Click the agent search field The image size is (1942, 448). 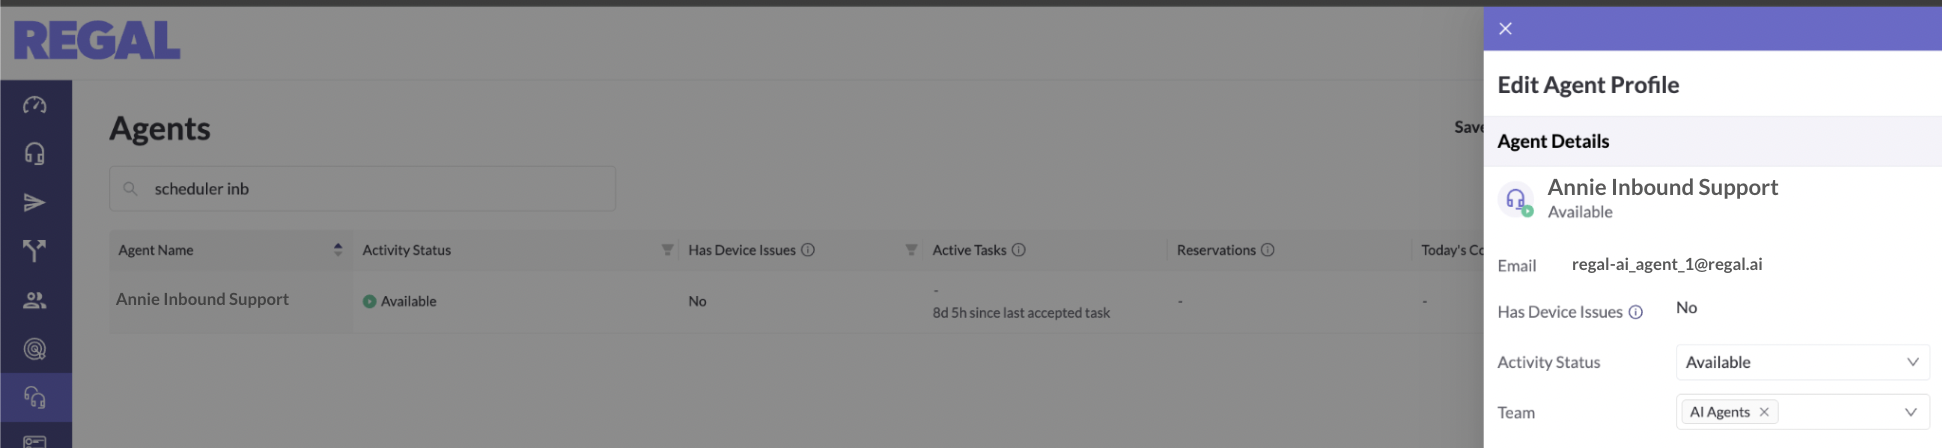[362, 188]
